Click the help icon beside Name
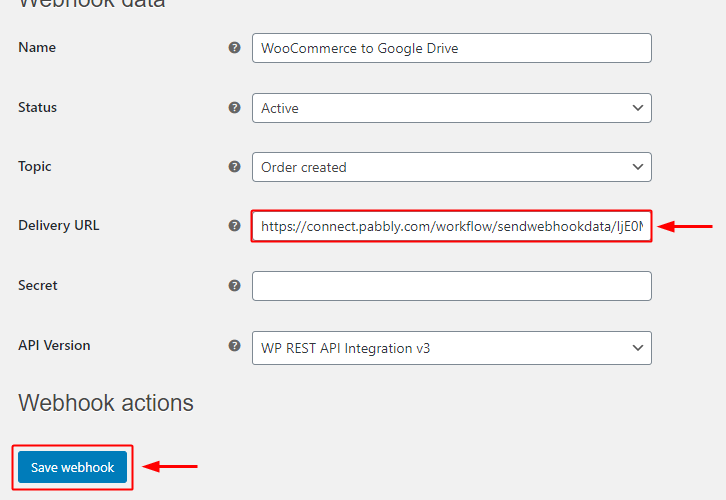726x500 pixels. tap(235, 48)
